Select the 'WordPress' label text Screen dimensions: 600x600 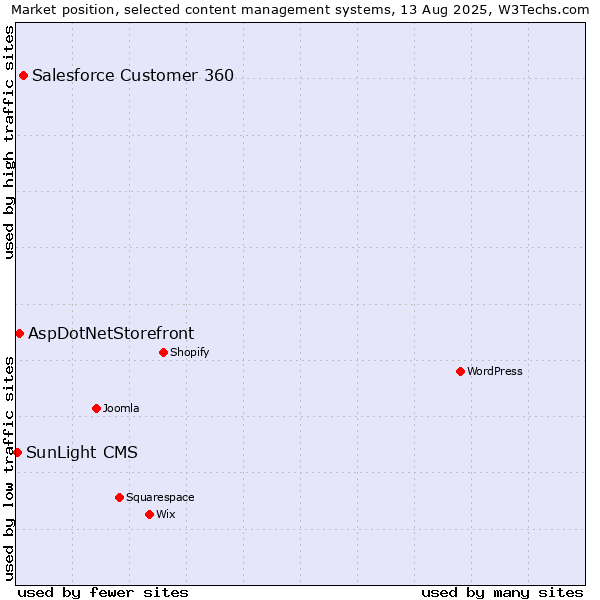[x=494, y=371]
